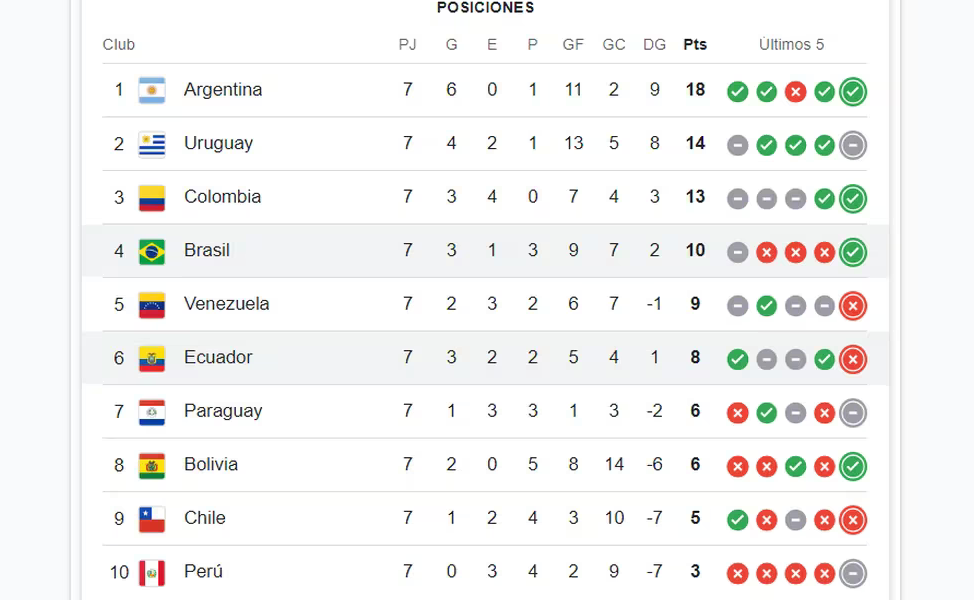Click Uruguay's ringed draw icon at row end
The width and height of the screenshot is (974, 600).
point(853,145)
